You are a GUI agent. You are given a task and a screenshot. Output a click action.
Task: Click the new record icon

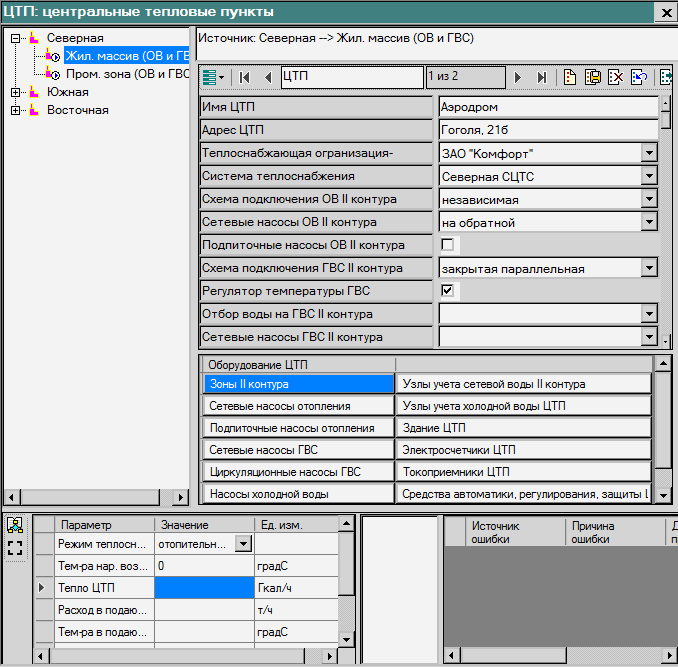point(570,77)
